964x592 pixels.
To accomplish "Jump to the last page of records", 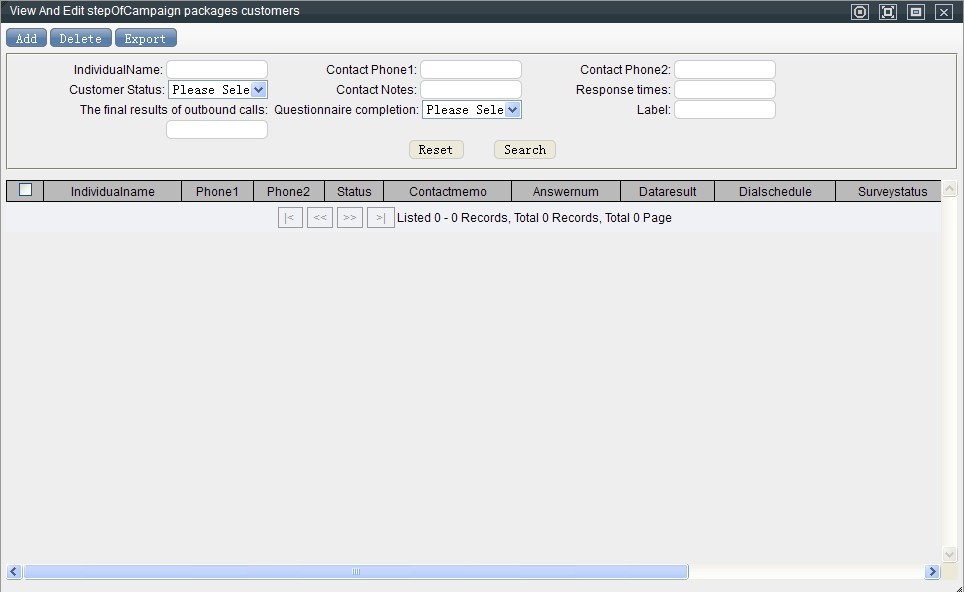I will tap(380, 218).
